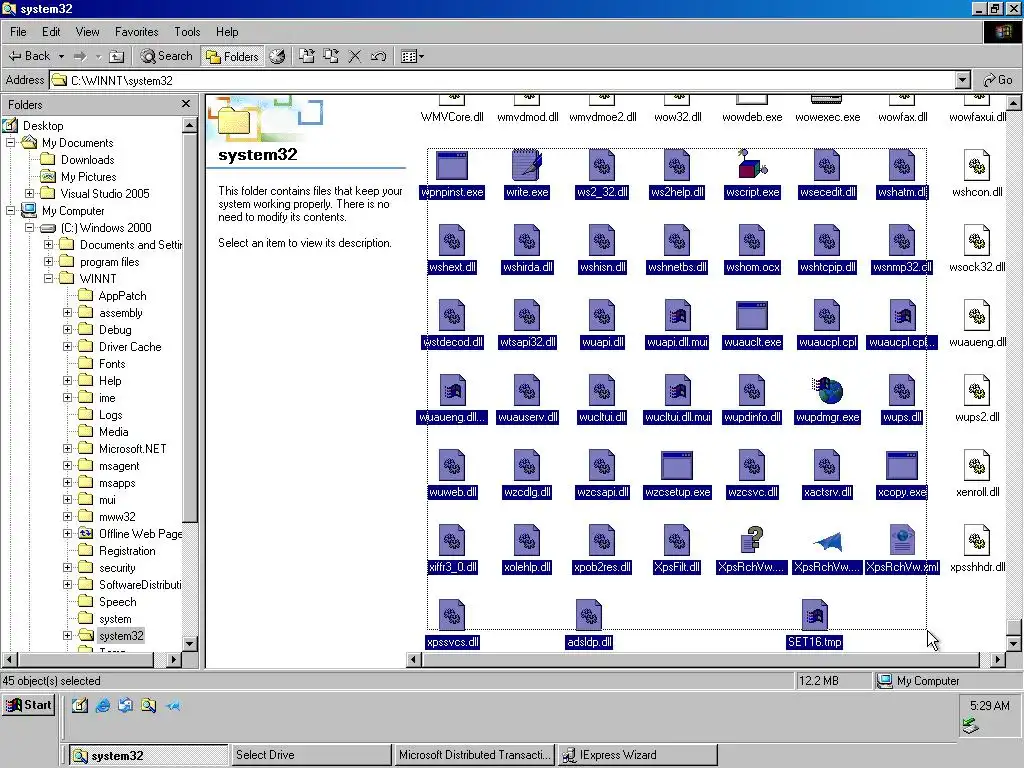Select the wuaucpl.cpl file icon
Viewport: 1024px width, 768px height.
827,315
